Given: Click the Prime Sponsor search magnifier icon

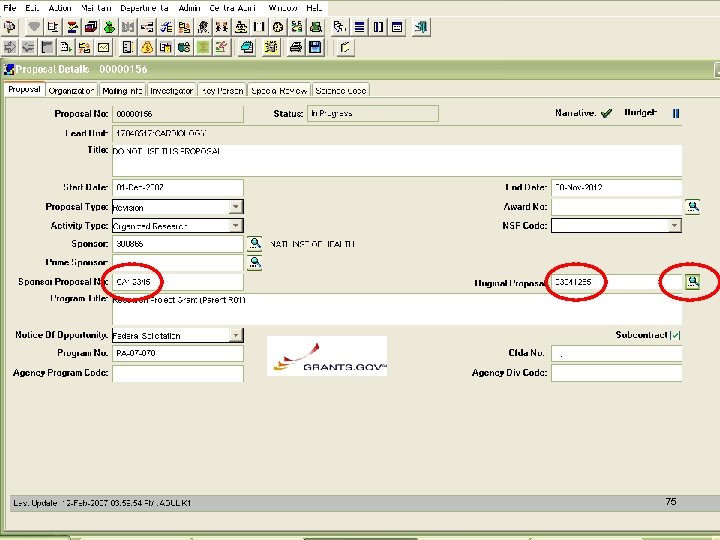Looking at the screenshot, I should pyautogui.click(x=255, y=263).
